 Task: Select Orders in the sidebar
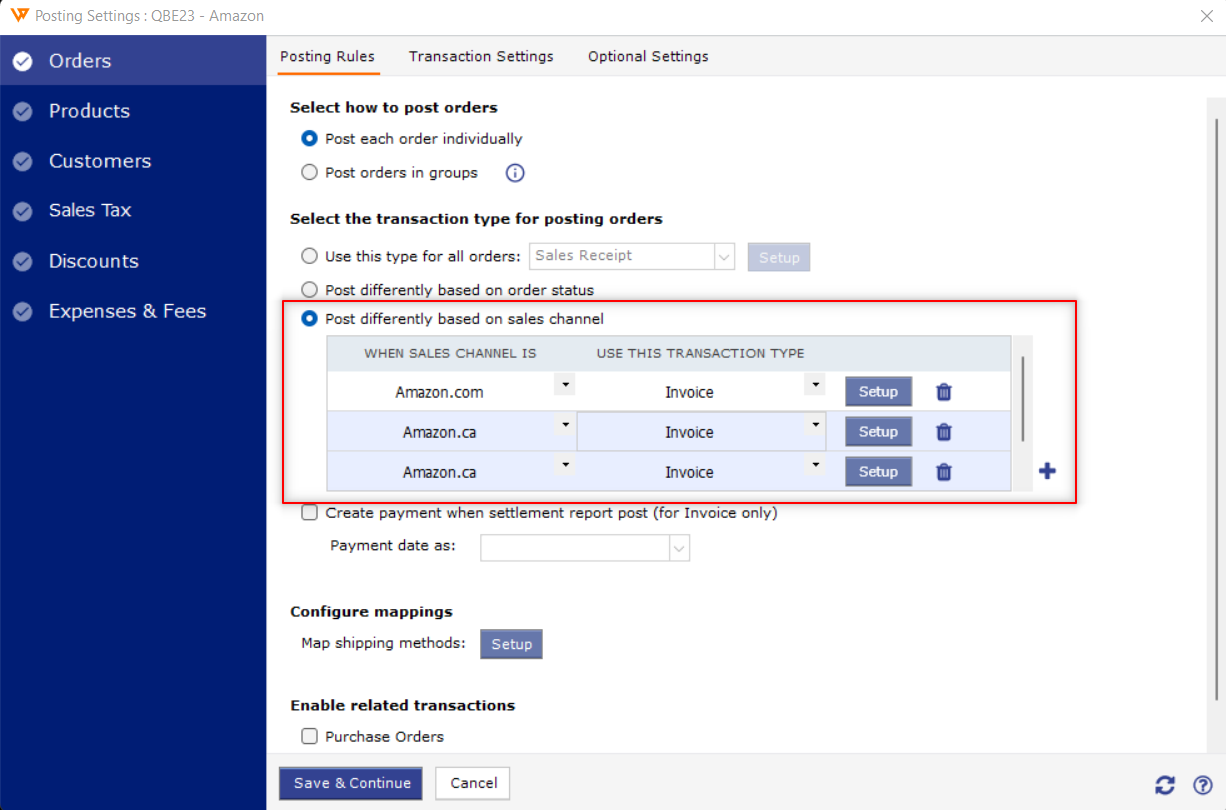click(x=133, y=61)
